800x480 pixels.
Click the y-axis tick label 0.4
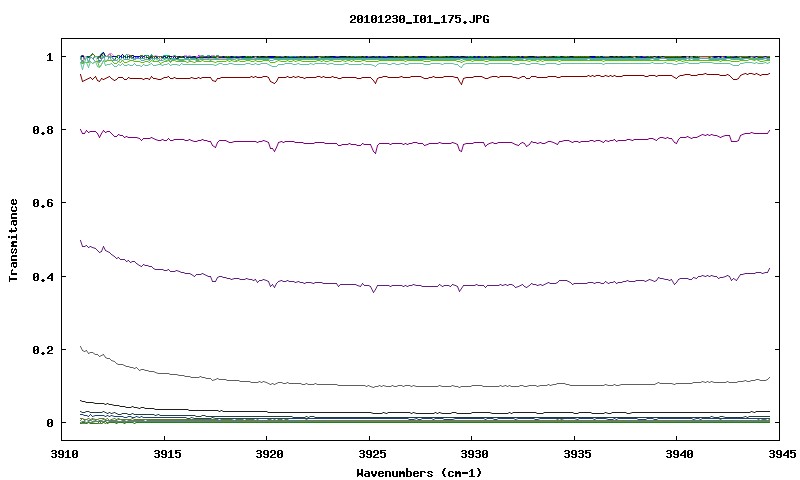pyautogui.click(x=43, y=276)
